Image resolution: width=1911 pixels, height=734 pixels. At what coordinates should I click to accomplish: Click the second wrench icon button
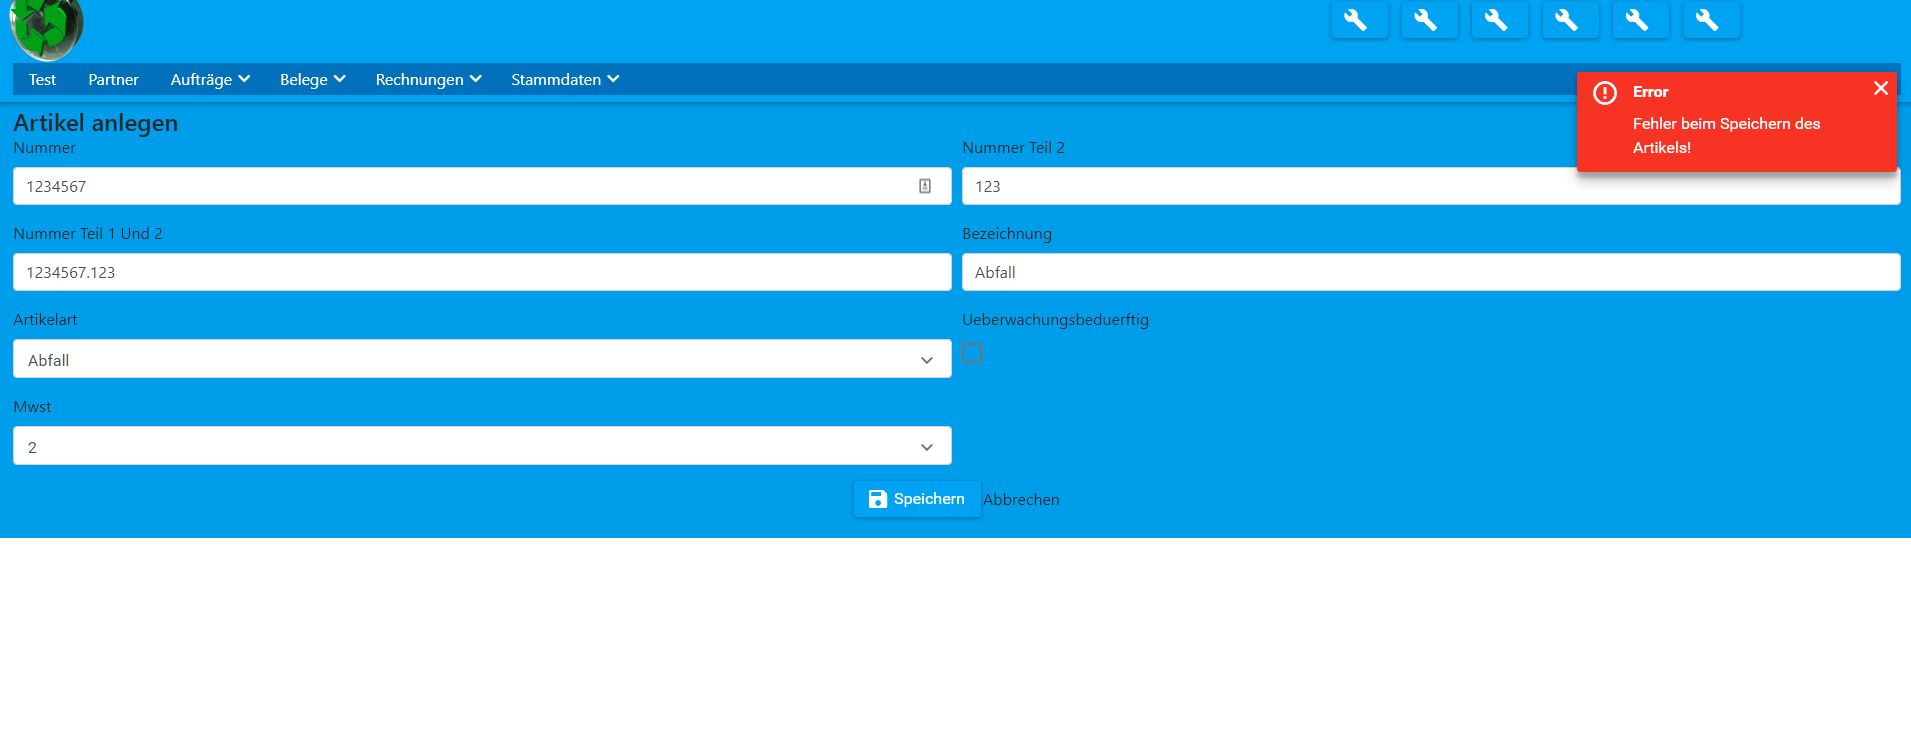[1429, 20]
